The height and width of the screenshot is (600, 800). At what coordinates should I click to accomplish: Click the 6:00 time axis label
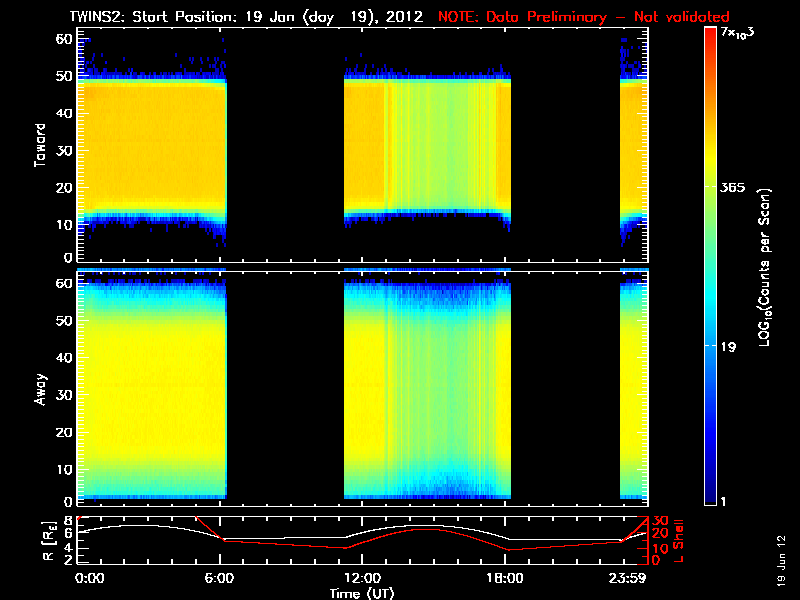tap(219, 578)
